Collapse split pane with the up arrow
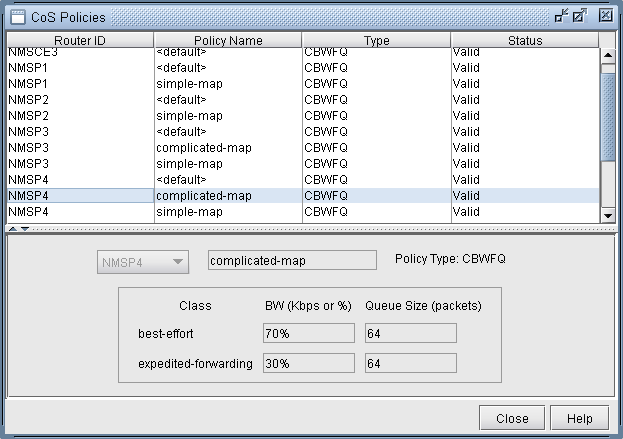The width and height of the screenshot is (623, 439). click(x=12, y=229)
